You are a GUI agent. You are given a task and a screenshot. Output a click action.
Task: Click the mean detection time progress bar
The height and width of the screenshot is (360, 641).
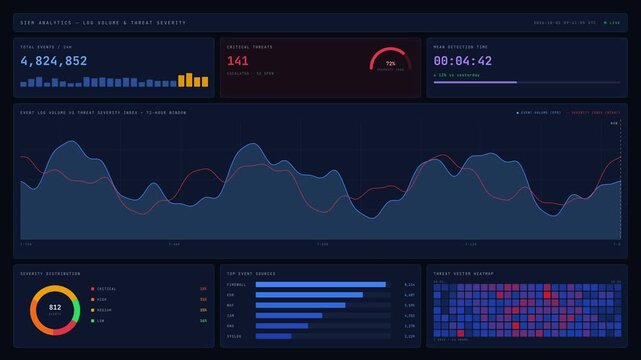527,83
